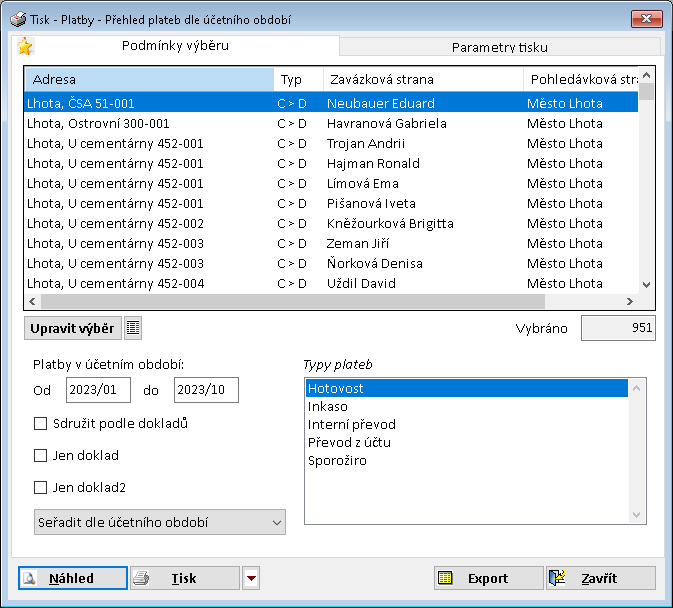Click the Od period start field
The width and height of the screenshot is (673, 608).
98,390
